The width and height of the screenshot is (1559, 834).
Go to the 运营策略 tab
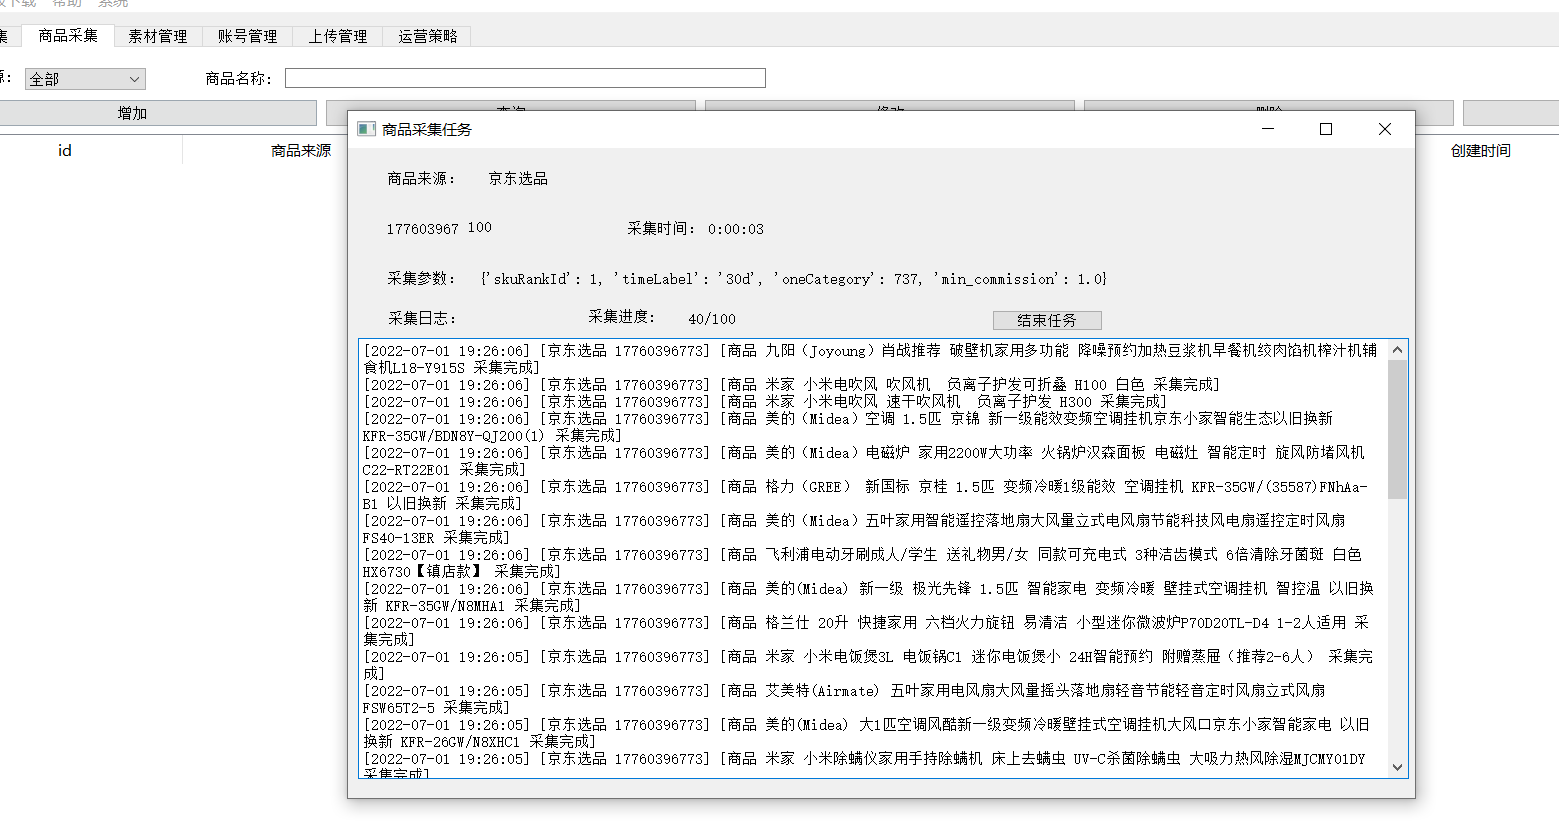pos(427,36)
